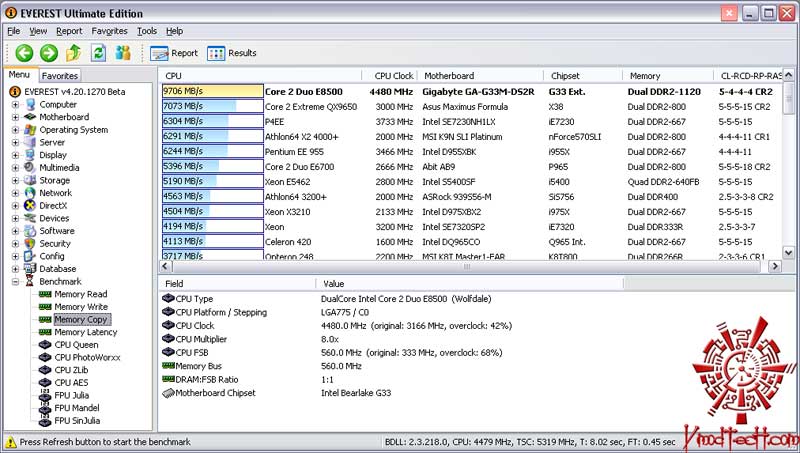This screenshot has width=800, height=453.
Task: Select the Config tree icon
Action: point(30,256)
